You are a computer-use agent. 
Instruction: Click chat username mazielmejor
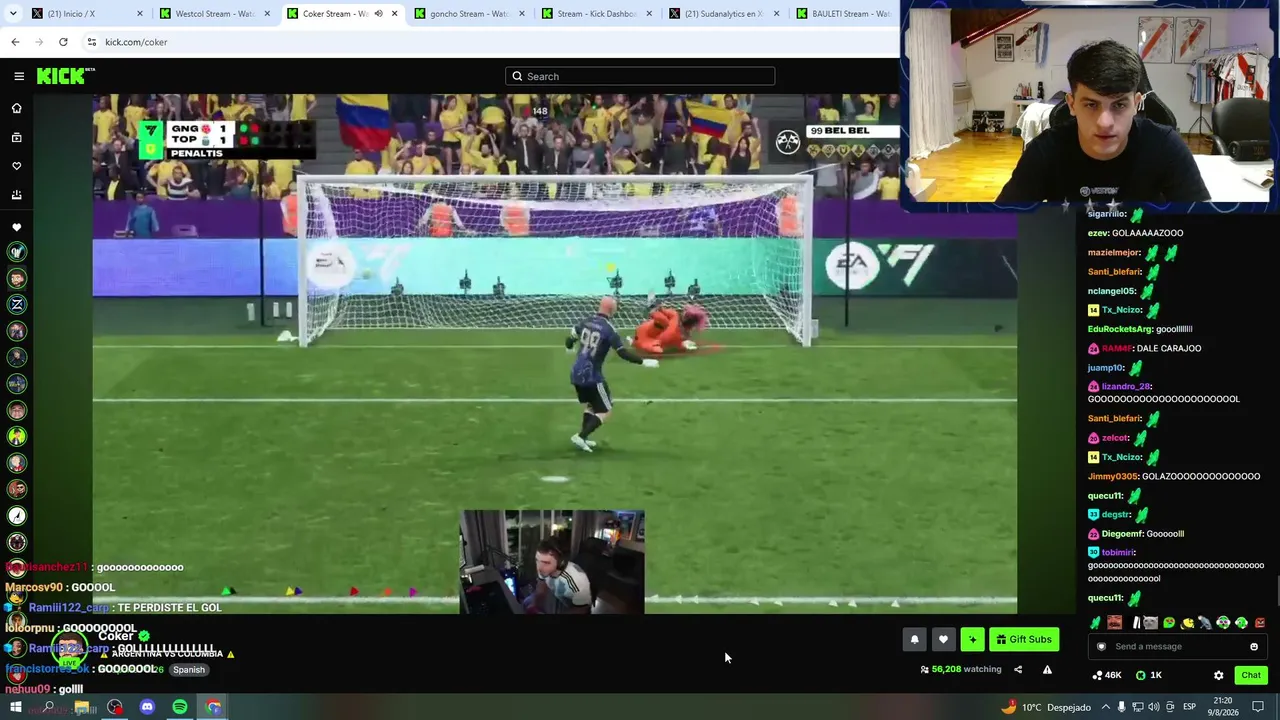tap(1114, 253)
